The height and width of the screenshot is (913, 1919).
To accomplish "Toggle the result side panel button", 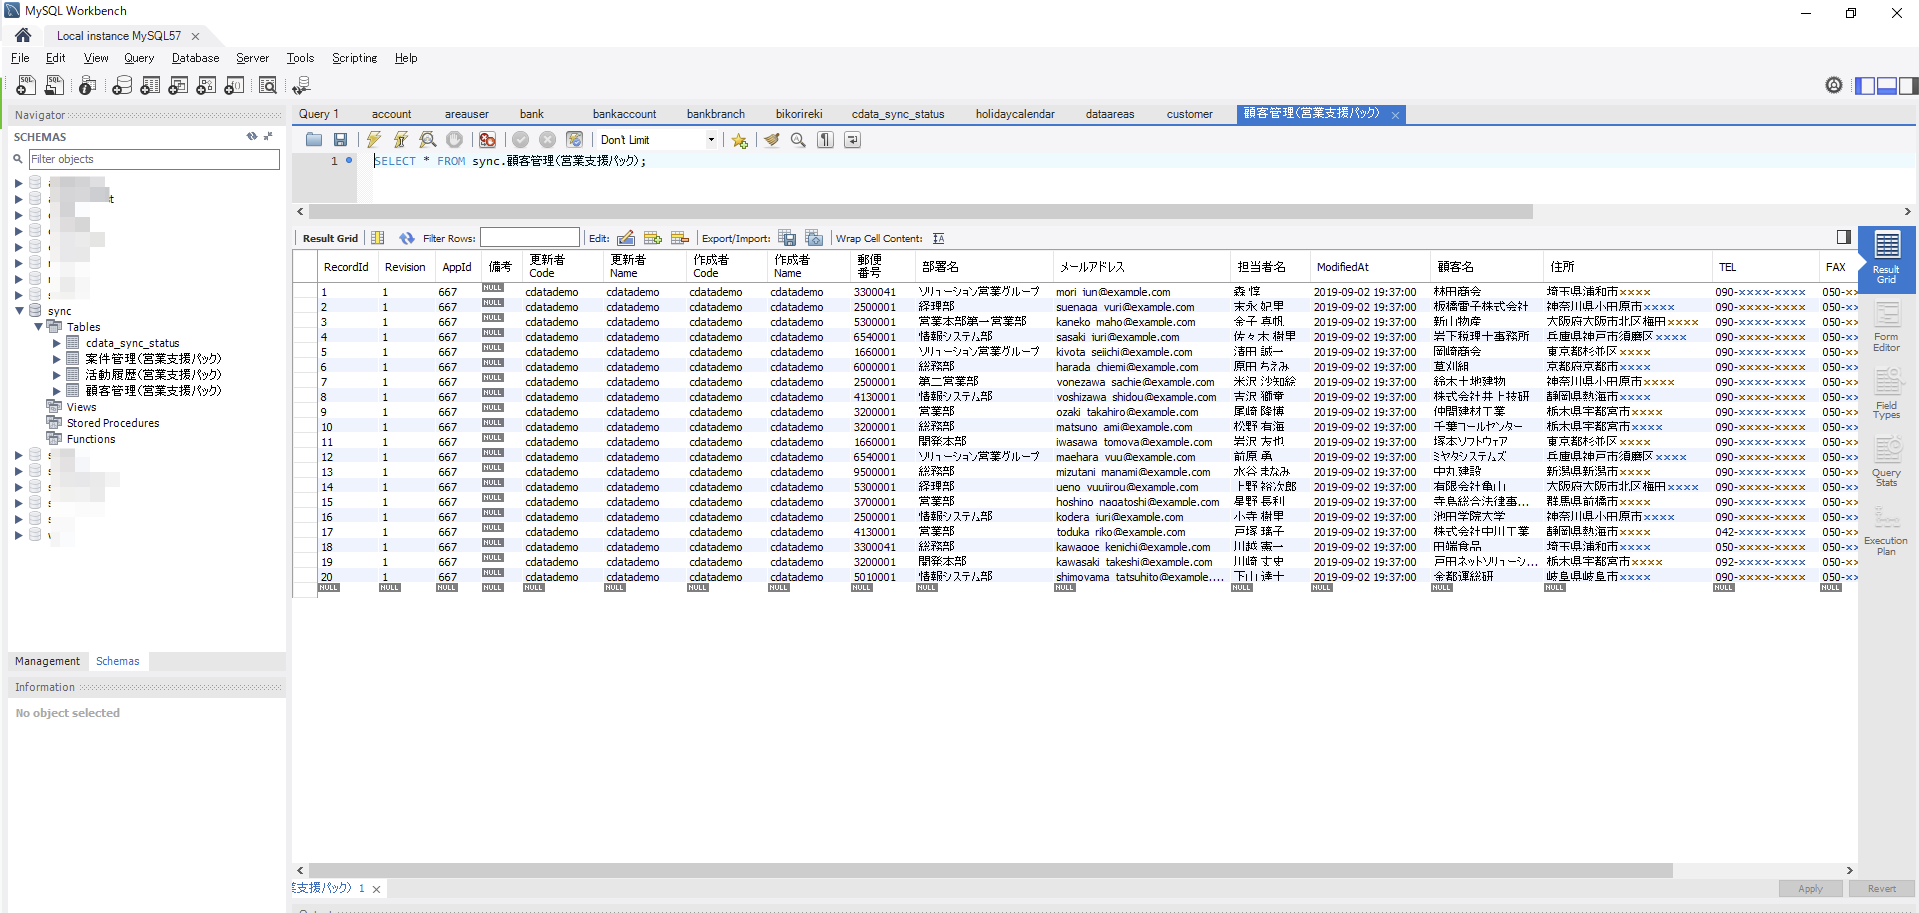I will pos(1844,237).
